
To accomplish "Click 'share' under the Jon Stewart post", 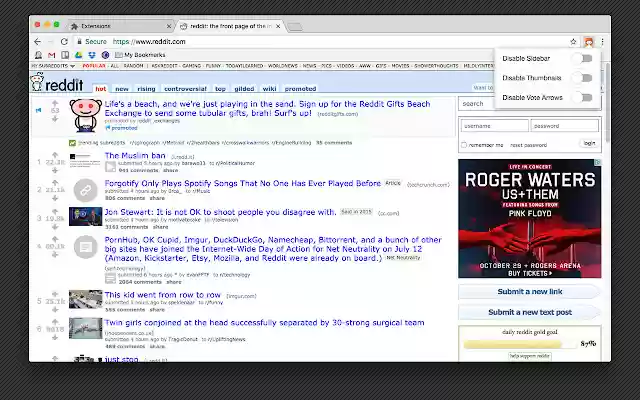I will pyautogui.click(x=160, y=227).
